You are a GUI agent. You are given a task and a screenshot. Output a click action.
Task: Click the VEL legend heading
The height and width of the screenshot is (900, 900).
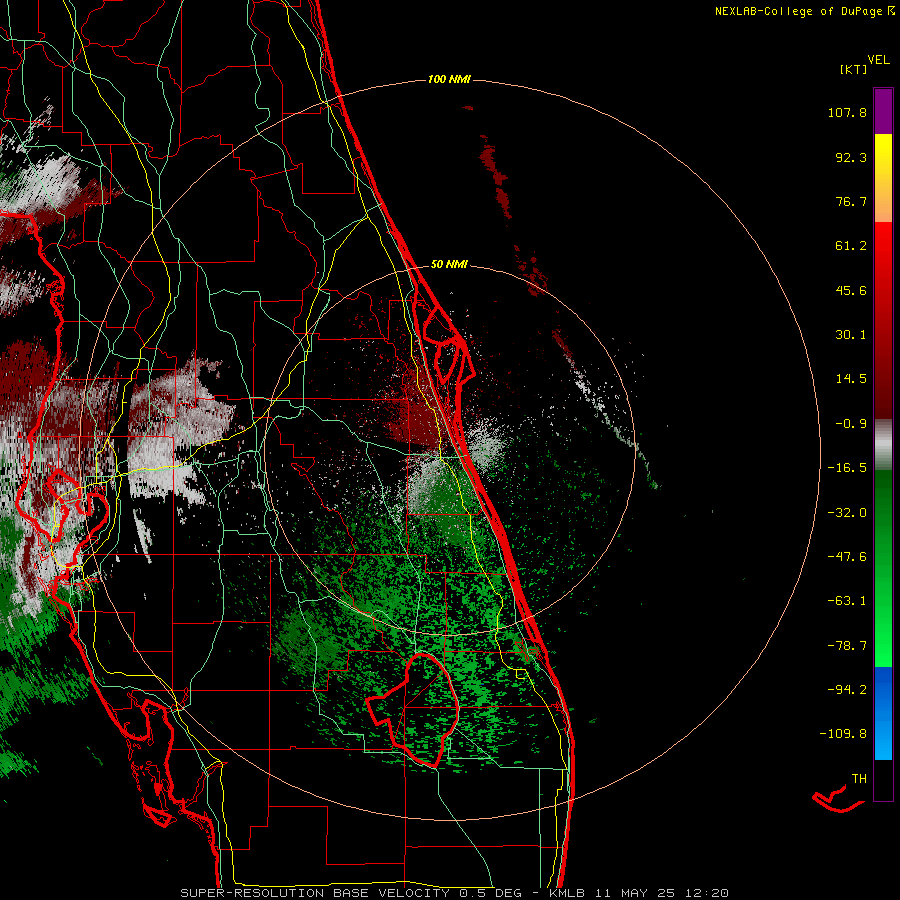878,60
